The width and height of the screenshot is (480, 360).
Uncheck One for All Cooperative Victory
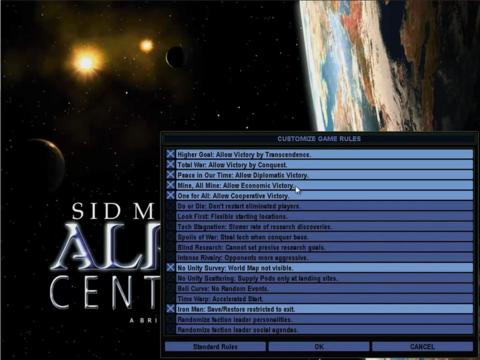[319, 196]
